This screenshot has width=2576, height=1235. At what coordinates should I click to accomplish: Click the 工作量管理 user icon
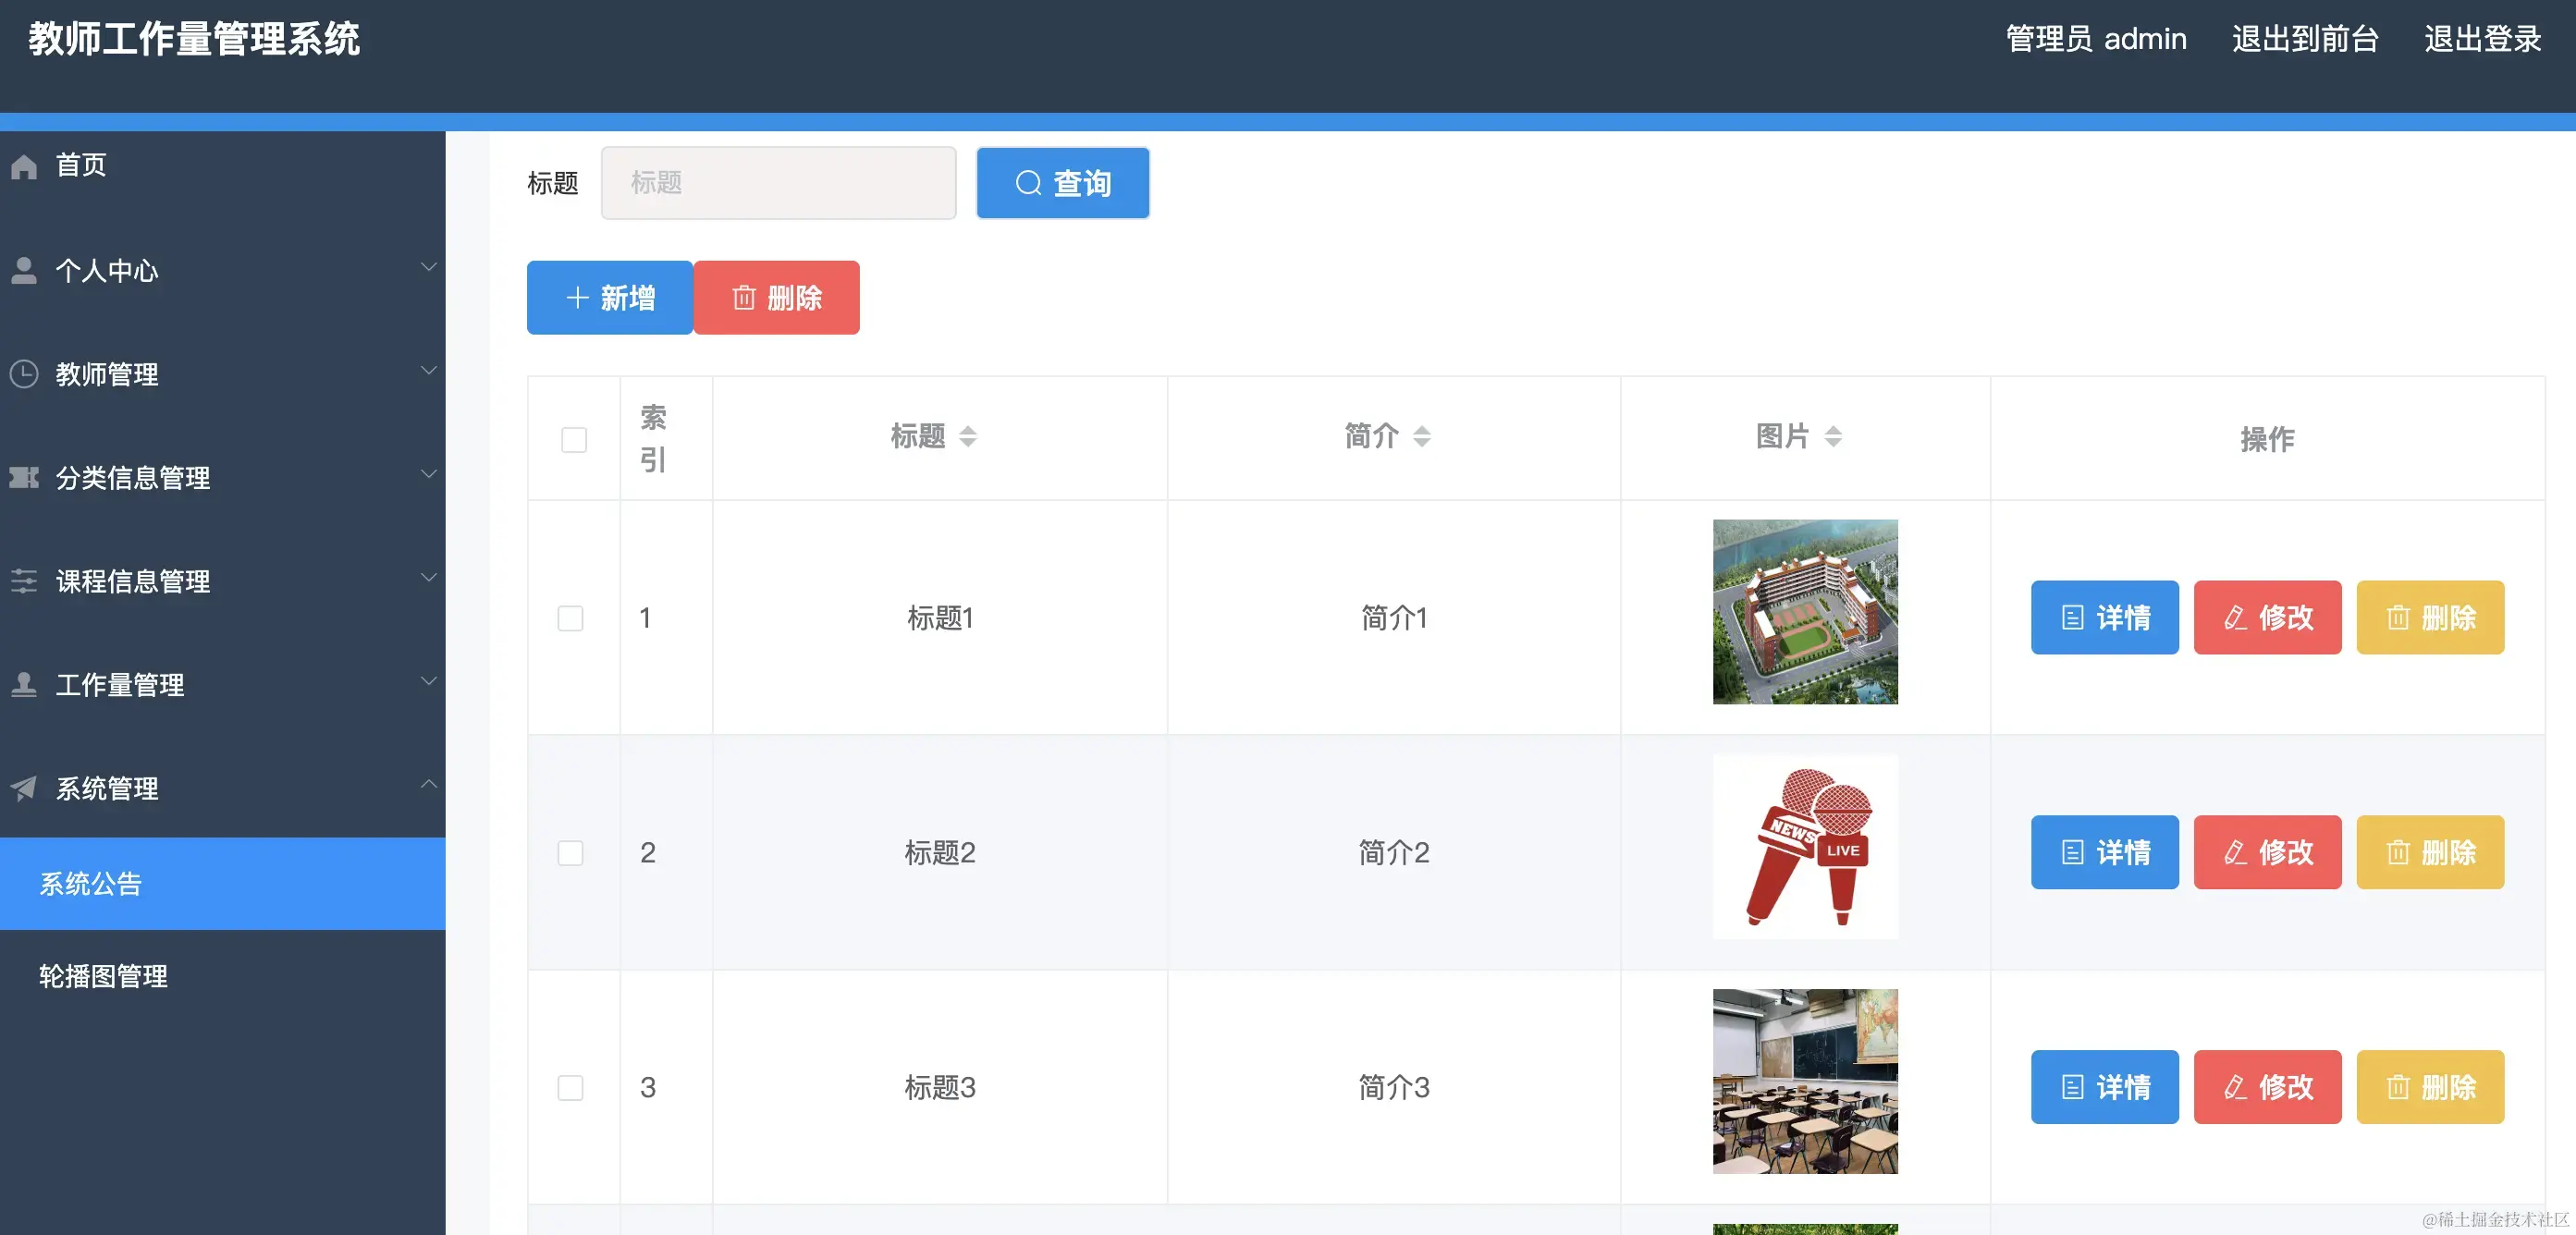click(24, 684)
